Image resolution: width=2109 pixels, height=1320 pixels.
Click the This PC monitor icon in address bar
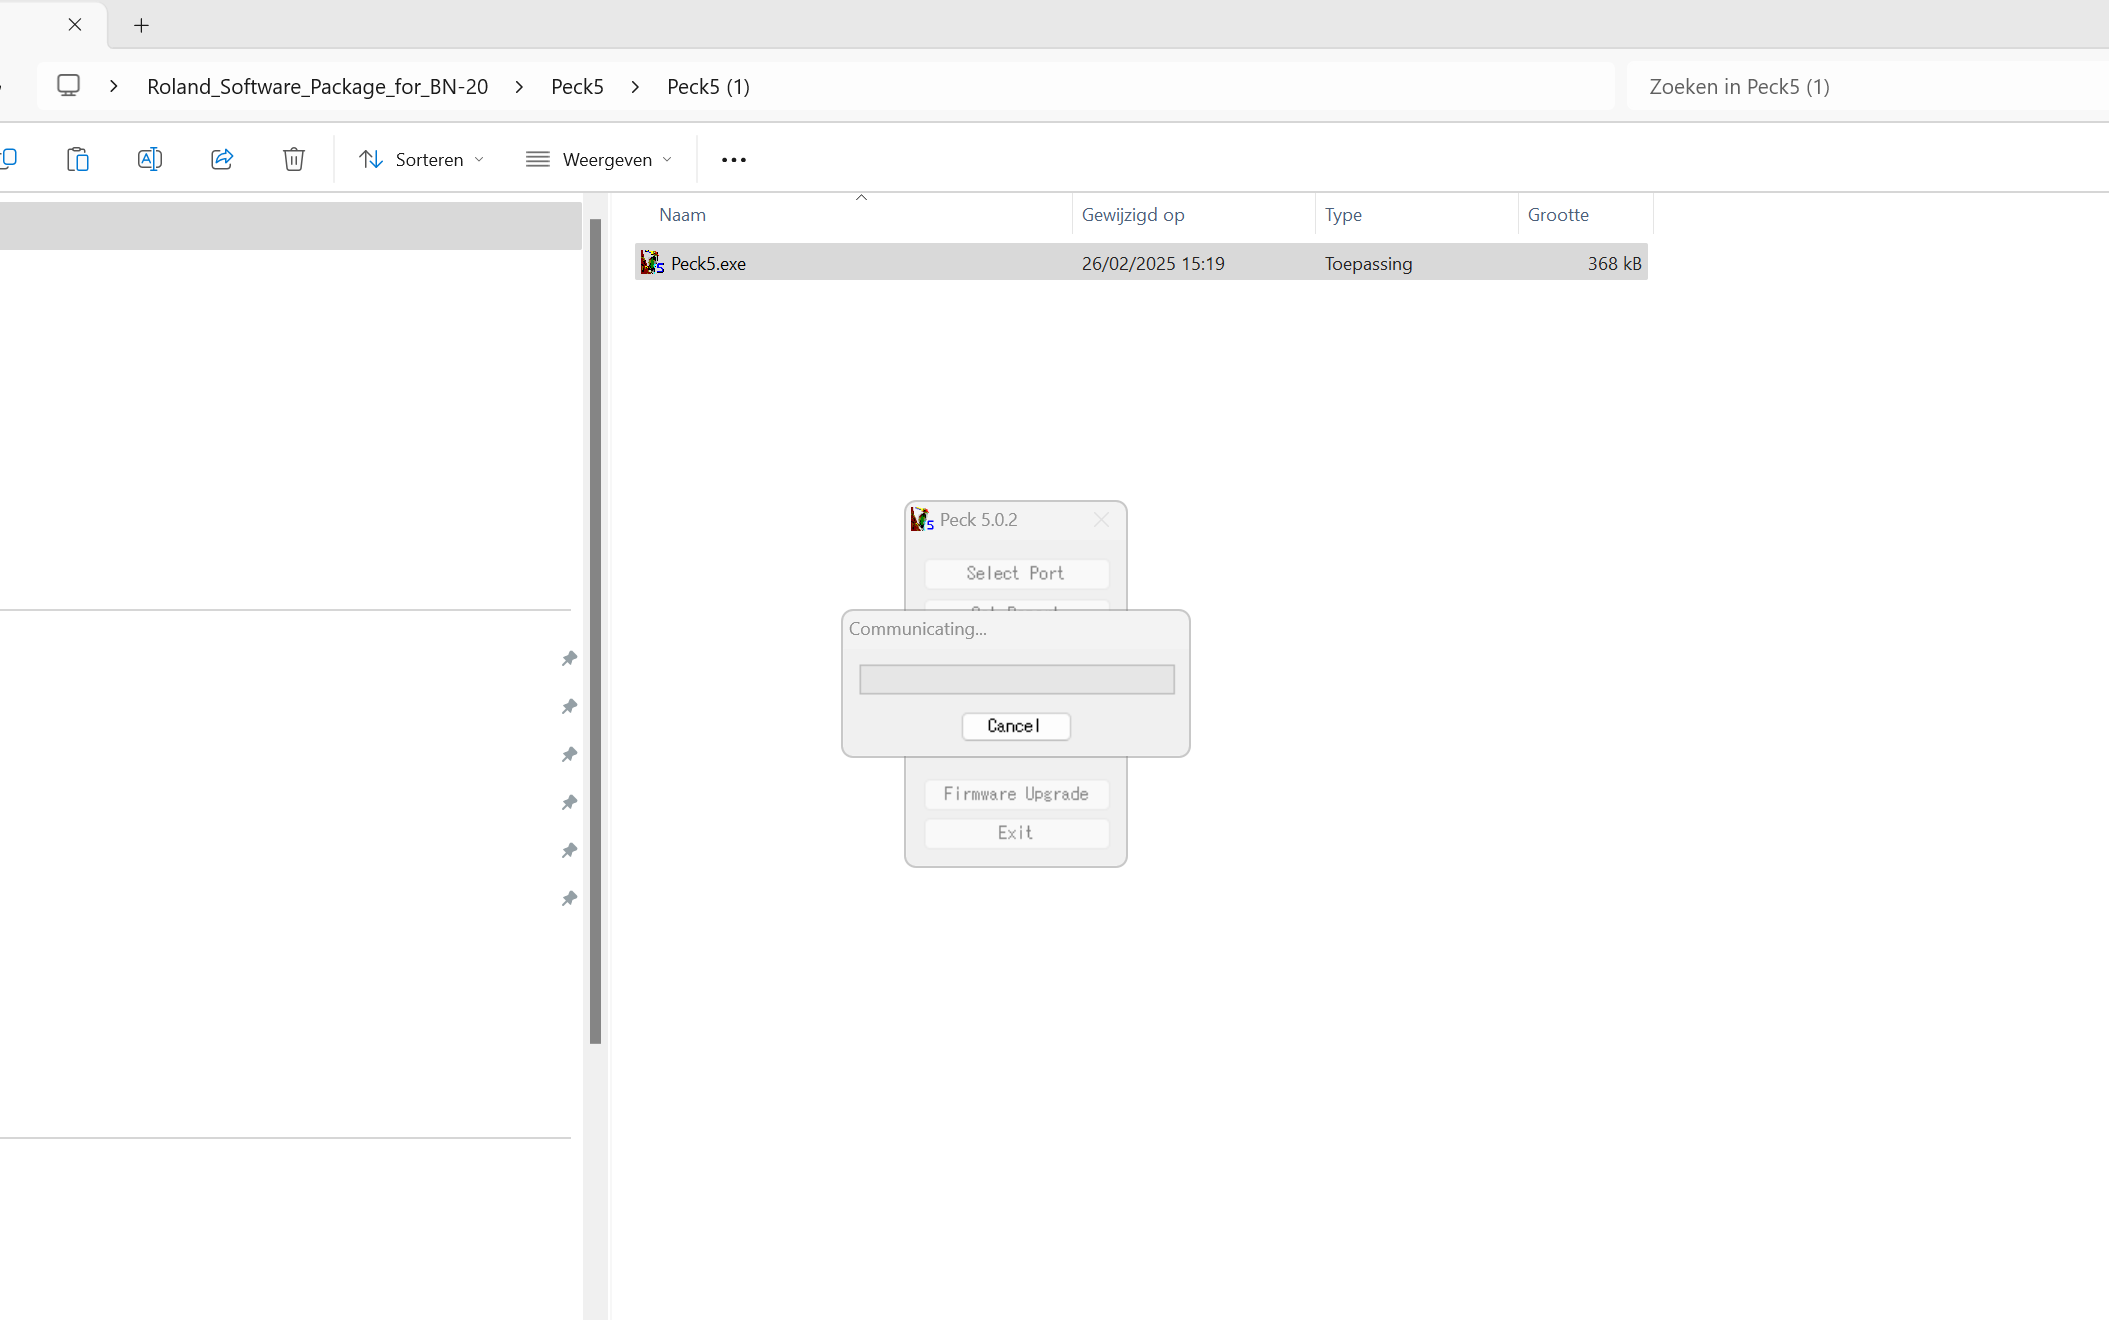coord(68,86)
